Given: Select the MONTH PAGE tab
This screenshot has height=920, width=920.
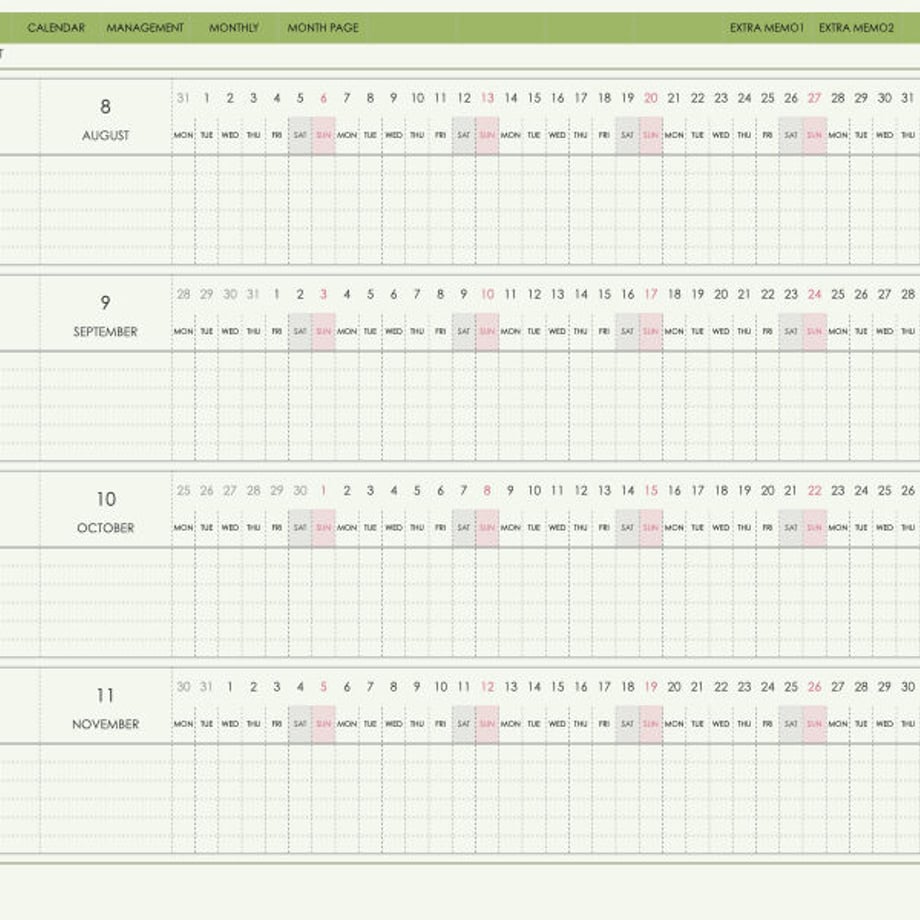Looking at the screenshot, I should 323,28.
